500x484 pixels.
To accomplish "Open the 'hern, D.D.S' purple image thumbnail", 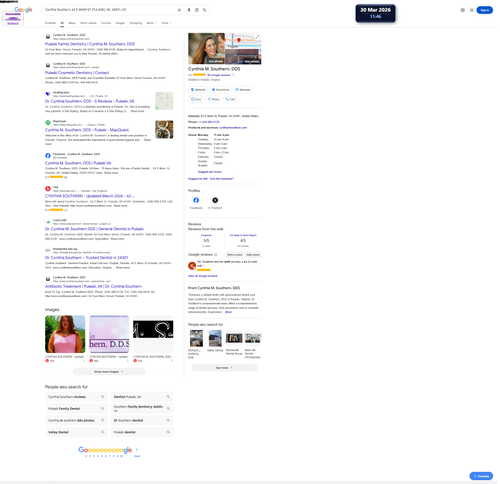I will click(x=109, y=334).
